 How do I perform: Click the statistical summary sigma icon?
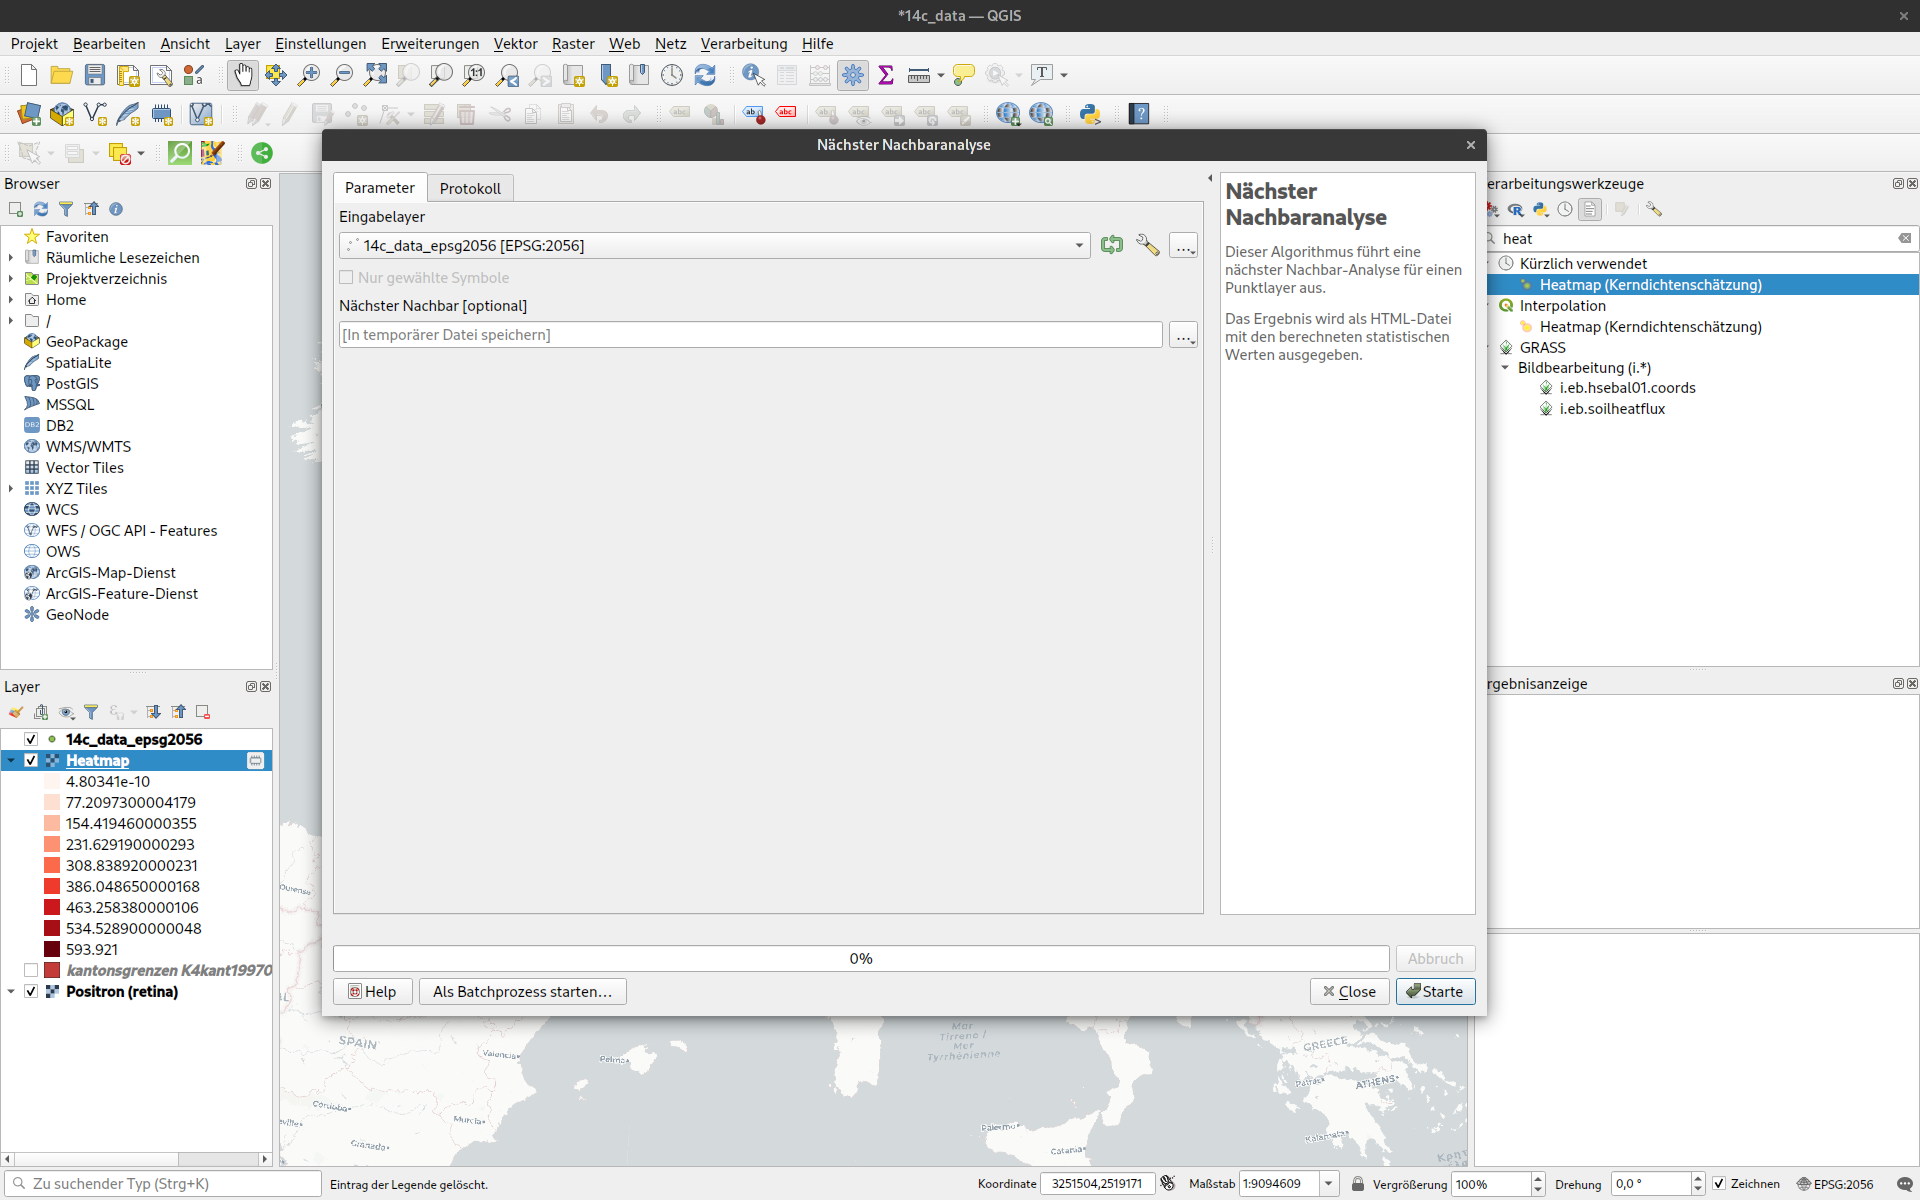(x=885, y=75)
